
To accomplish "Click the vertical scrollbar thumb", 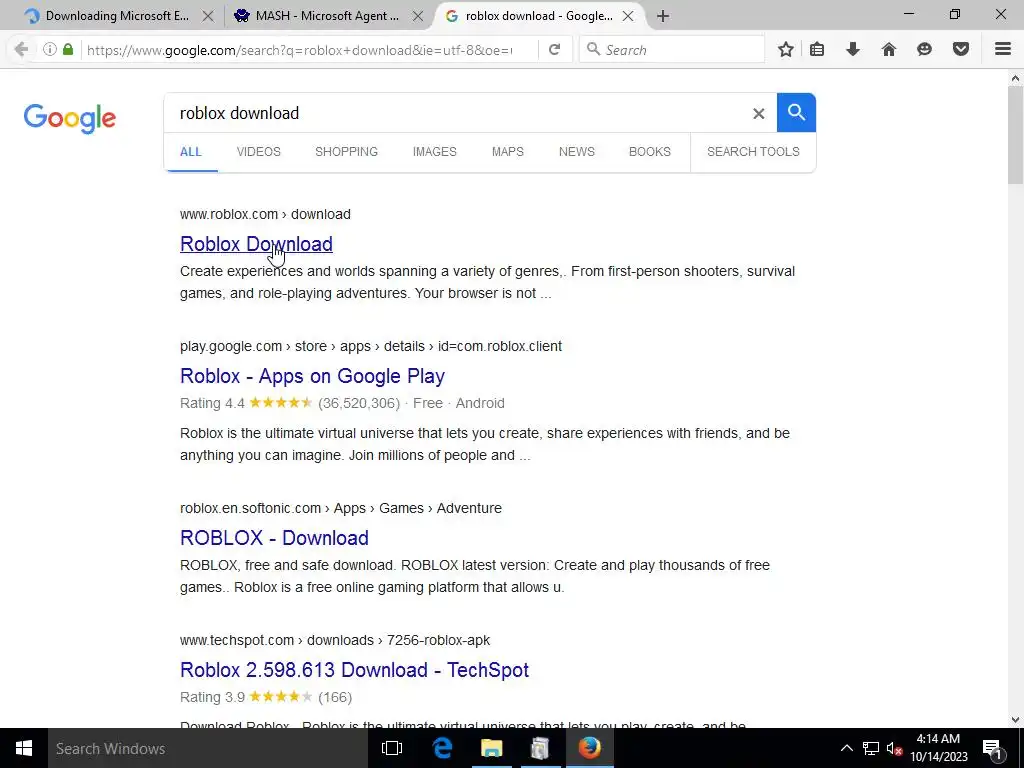I will (x=1015, y=135).
